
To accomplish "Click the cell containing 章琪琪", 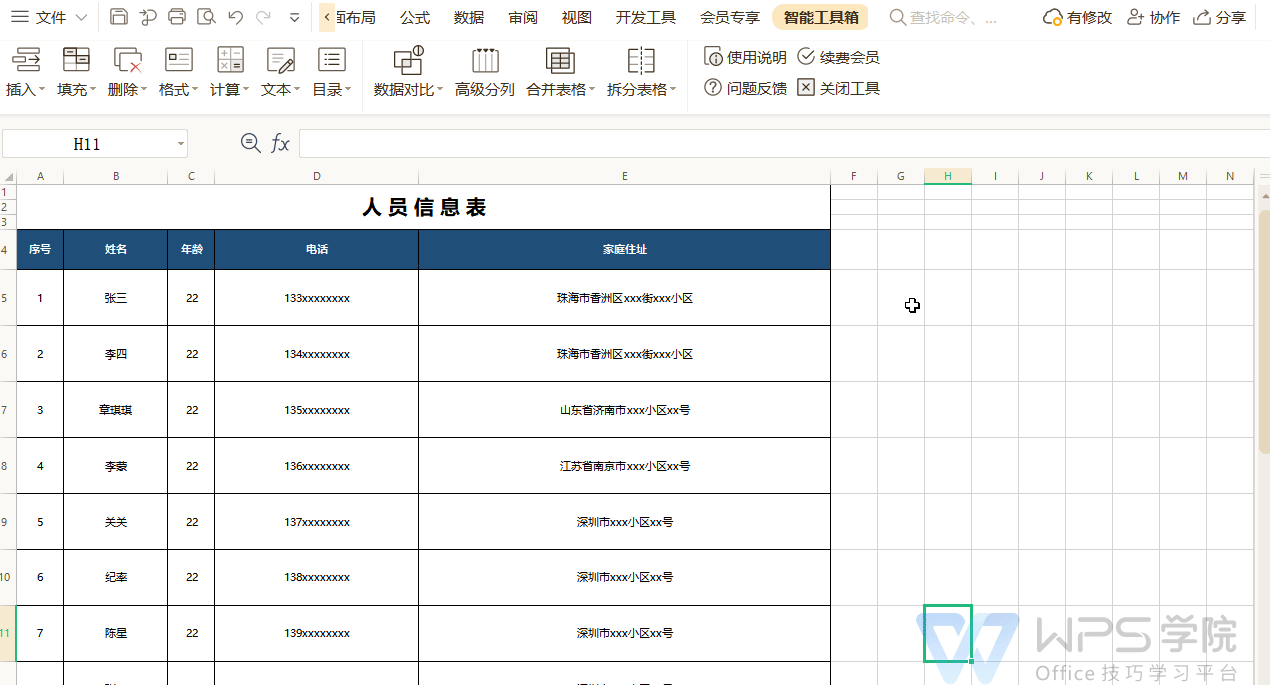I will pos(116,410).
